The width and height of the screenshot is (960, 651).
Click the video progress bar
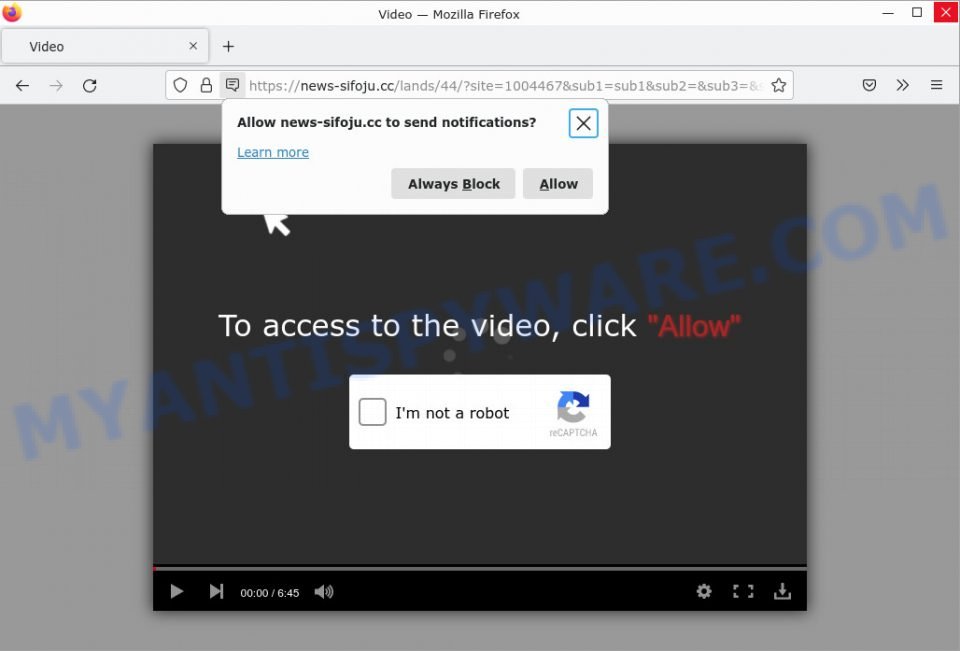click(479, 568)
